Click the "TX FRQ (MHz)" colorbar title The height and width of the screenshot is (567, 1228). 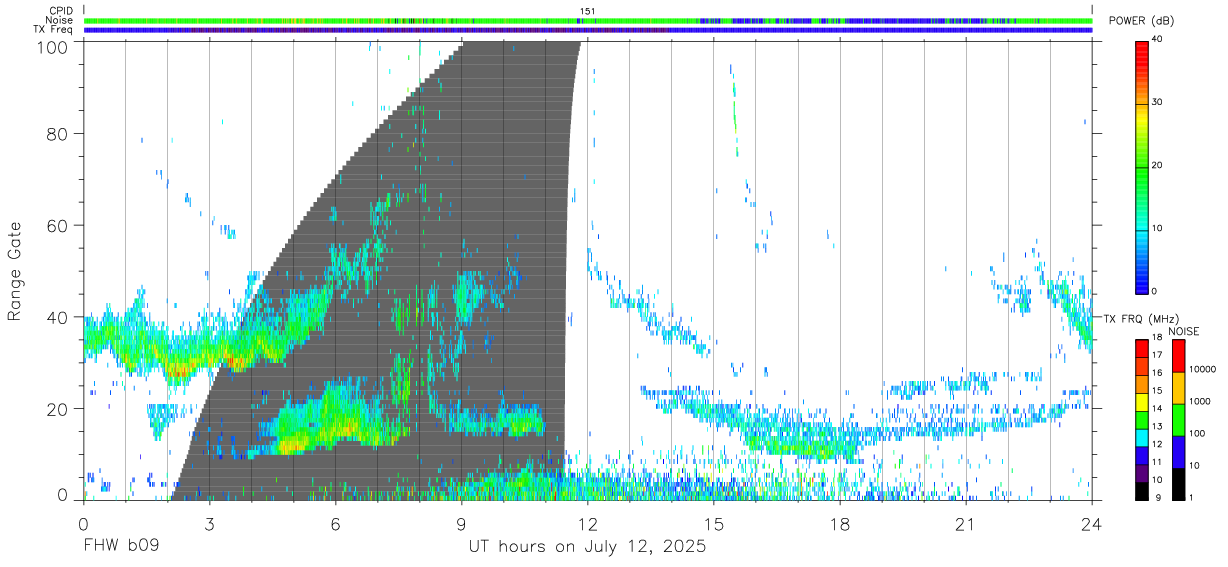[x=1141, y=318]
